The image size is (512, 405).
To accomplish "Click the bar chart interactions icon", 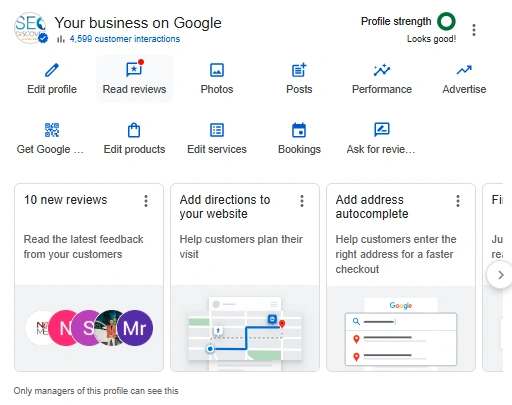I will point(61,39).
